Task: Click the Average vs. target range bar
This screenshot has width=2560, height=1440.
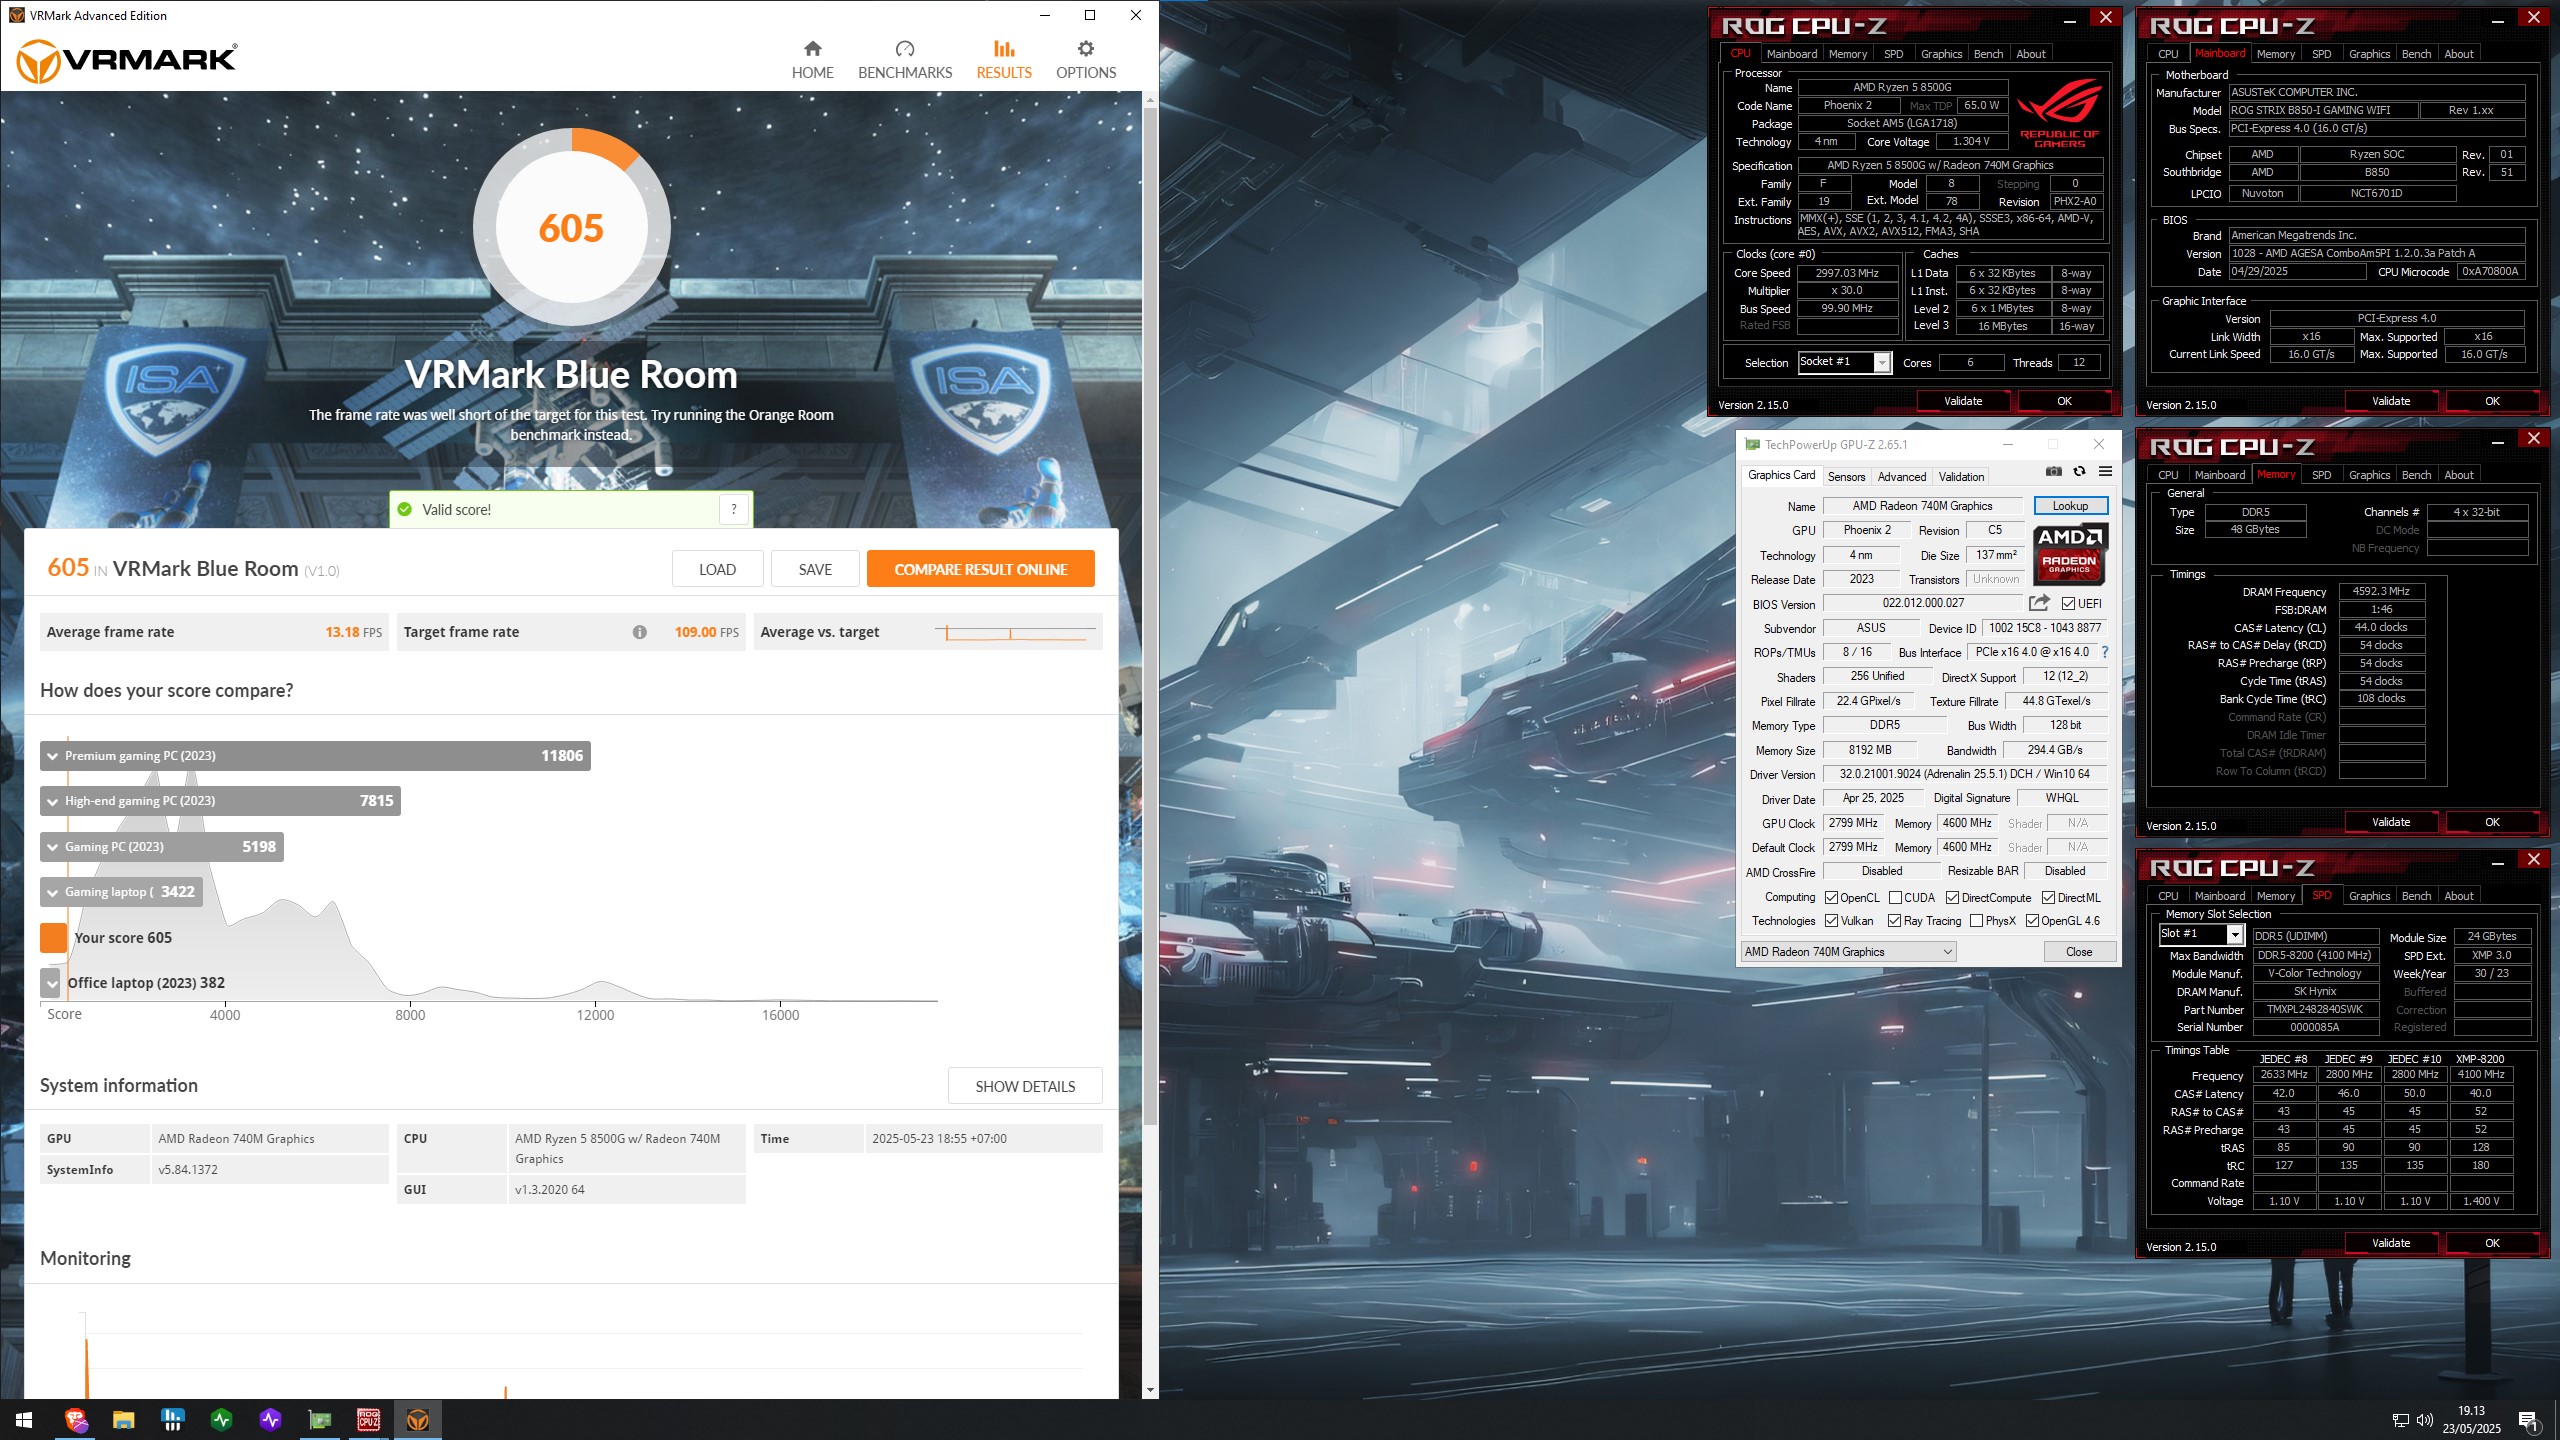Action: click(x=1016, y=633)
